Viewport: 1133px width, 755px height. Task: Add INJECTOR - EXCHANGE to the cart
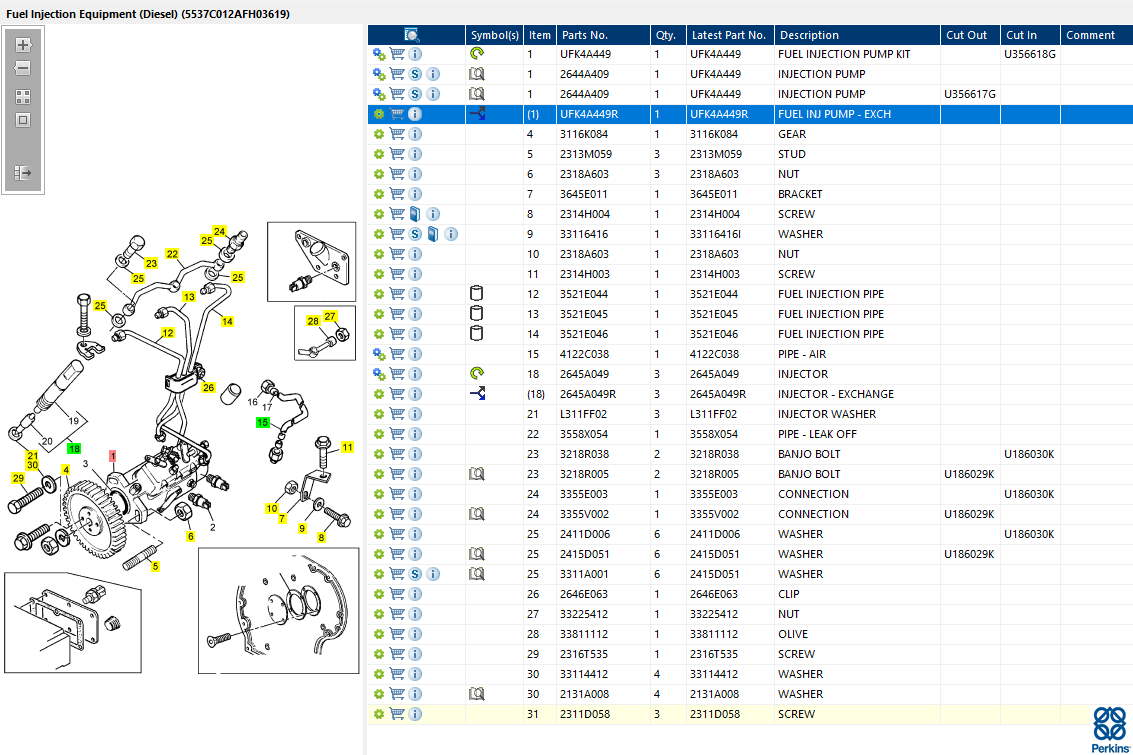pyautogui.click(x=397, y=394)
